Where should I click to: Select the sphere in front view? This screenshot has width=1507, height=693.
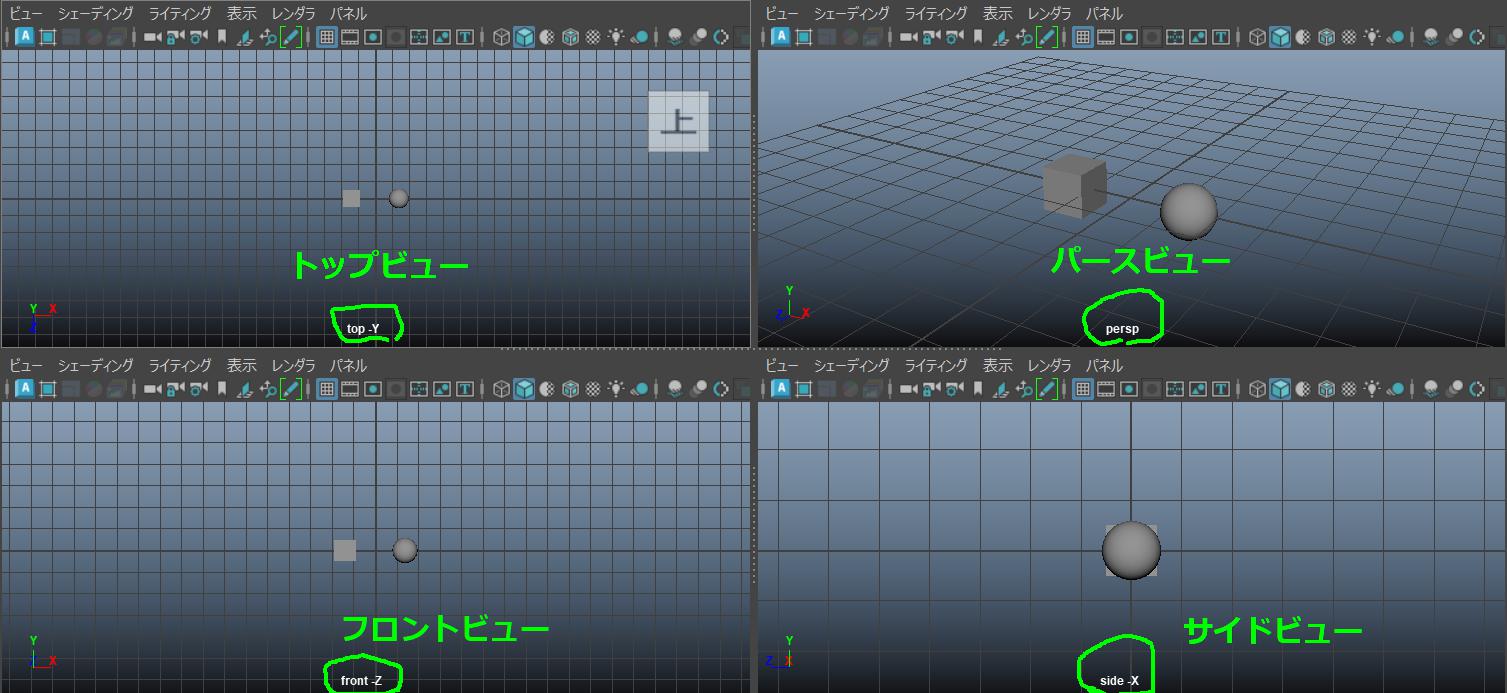click(404, 550)
